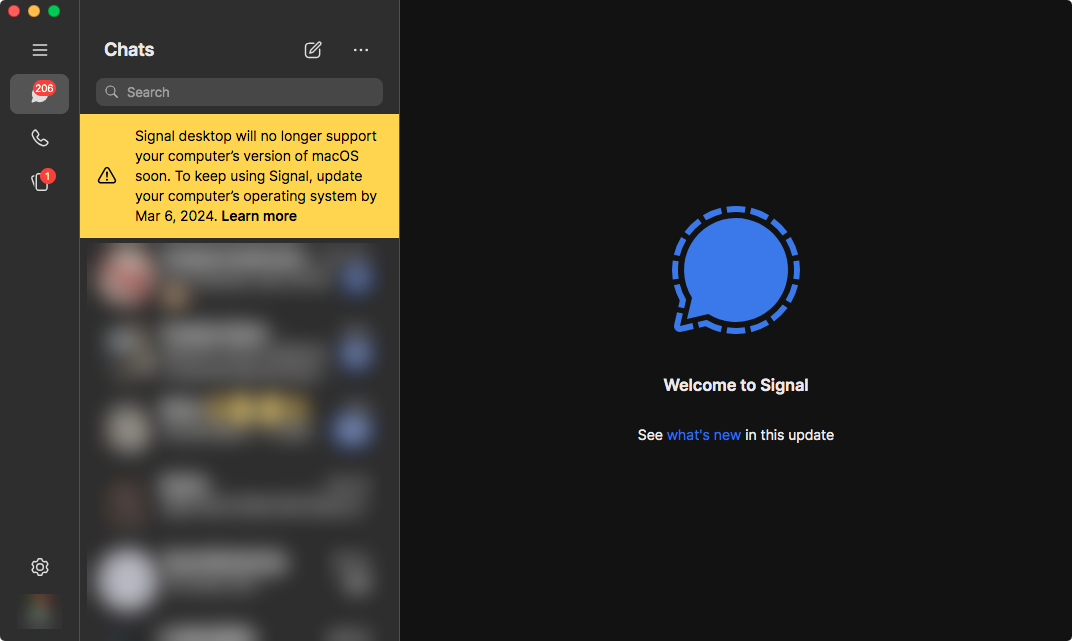The width and height of the screenshot is (1072, 641).
Task: Click the warning triangle icon
Action: point(107,176)
